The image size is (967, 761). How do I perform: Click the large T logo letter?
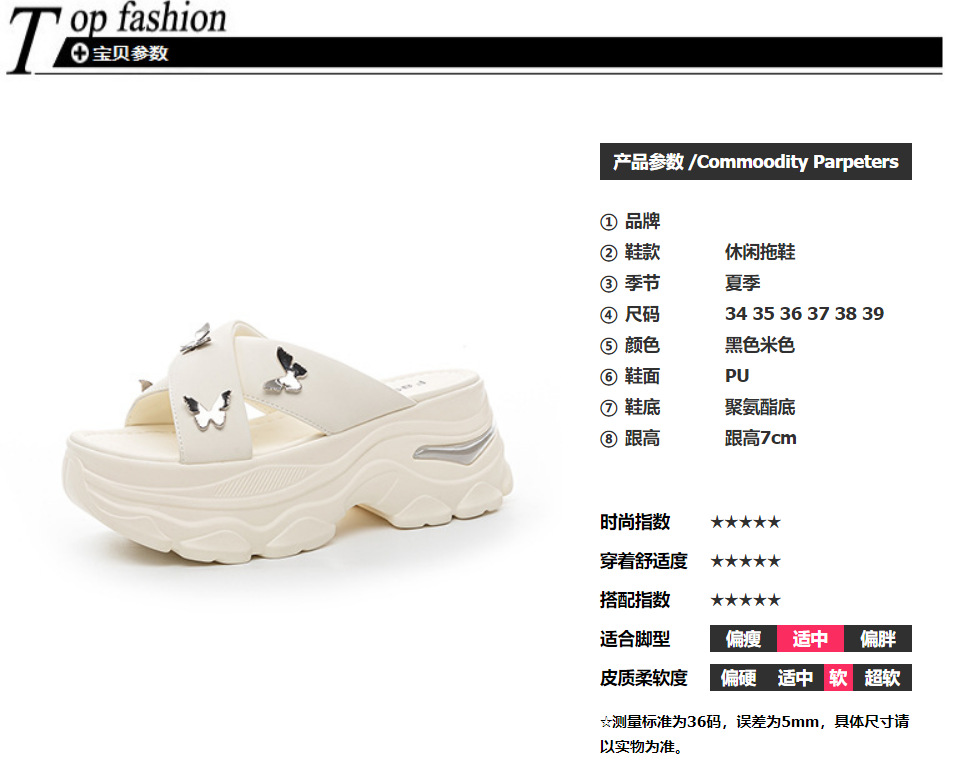[x=33, y=40]
